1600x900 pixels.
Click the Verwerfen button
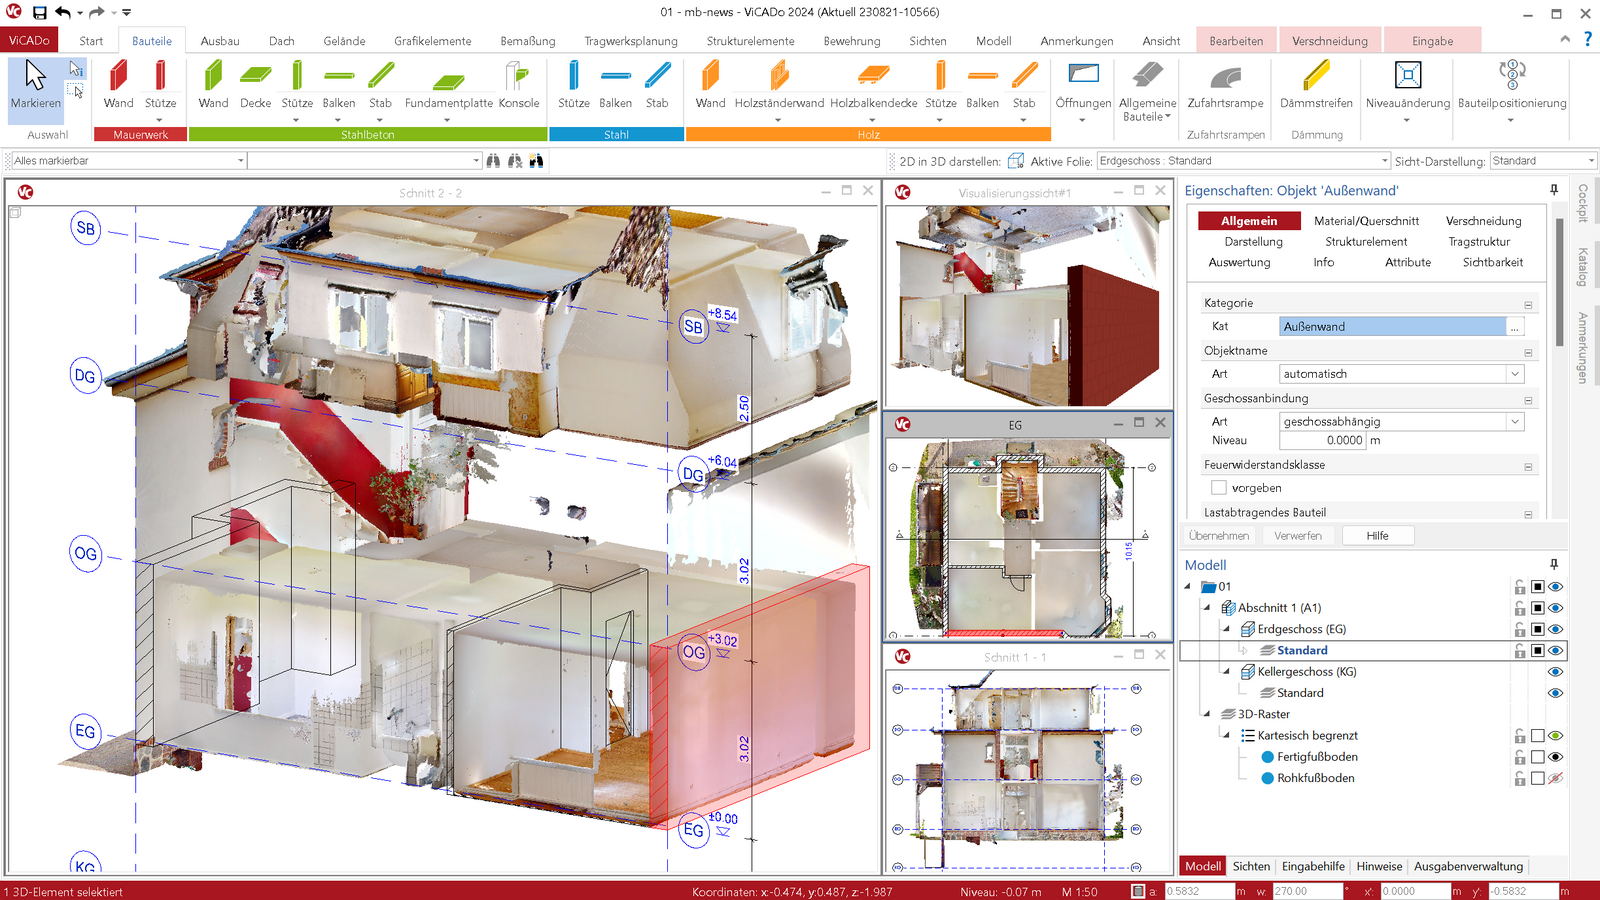coord(1298,536)
